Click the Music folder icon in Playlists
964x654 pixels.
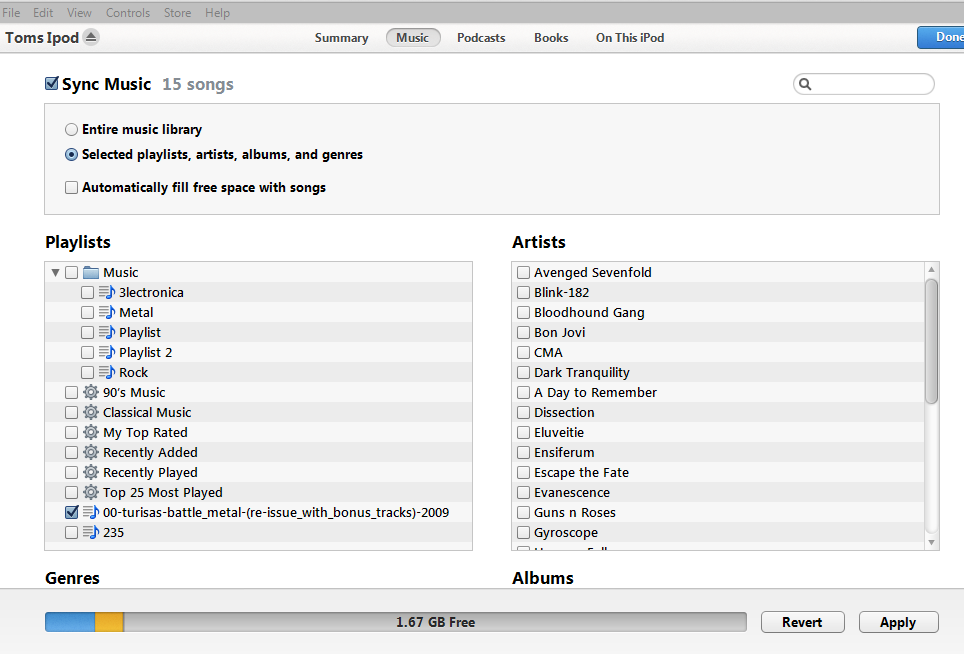click(91, 272)
